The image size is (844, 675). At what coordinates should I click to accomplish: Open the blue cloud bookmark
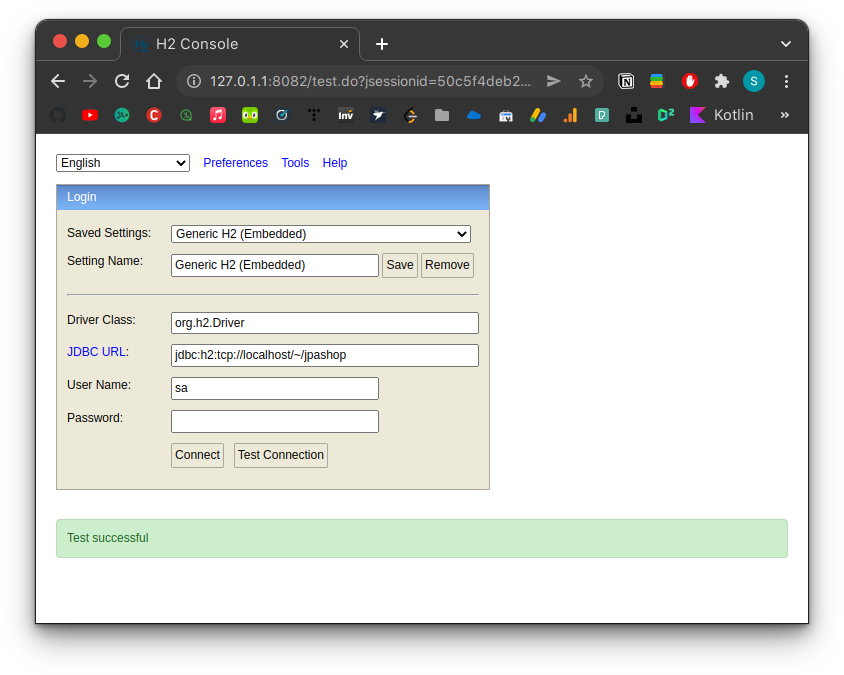click(x=474, y=115)
